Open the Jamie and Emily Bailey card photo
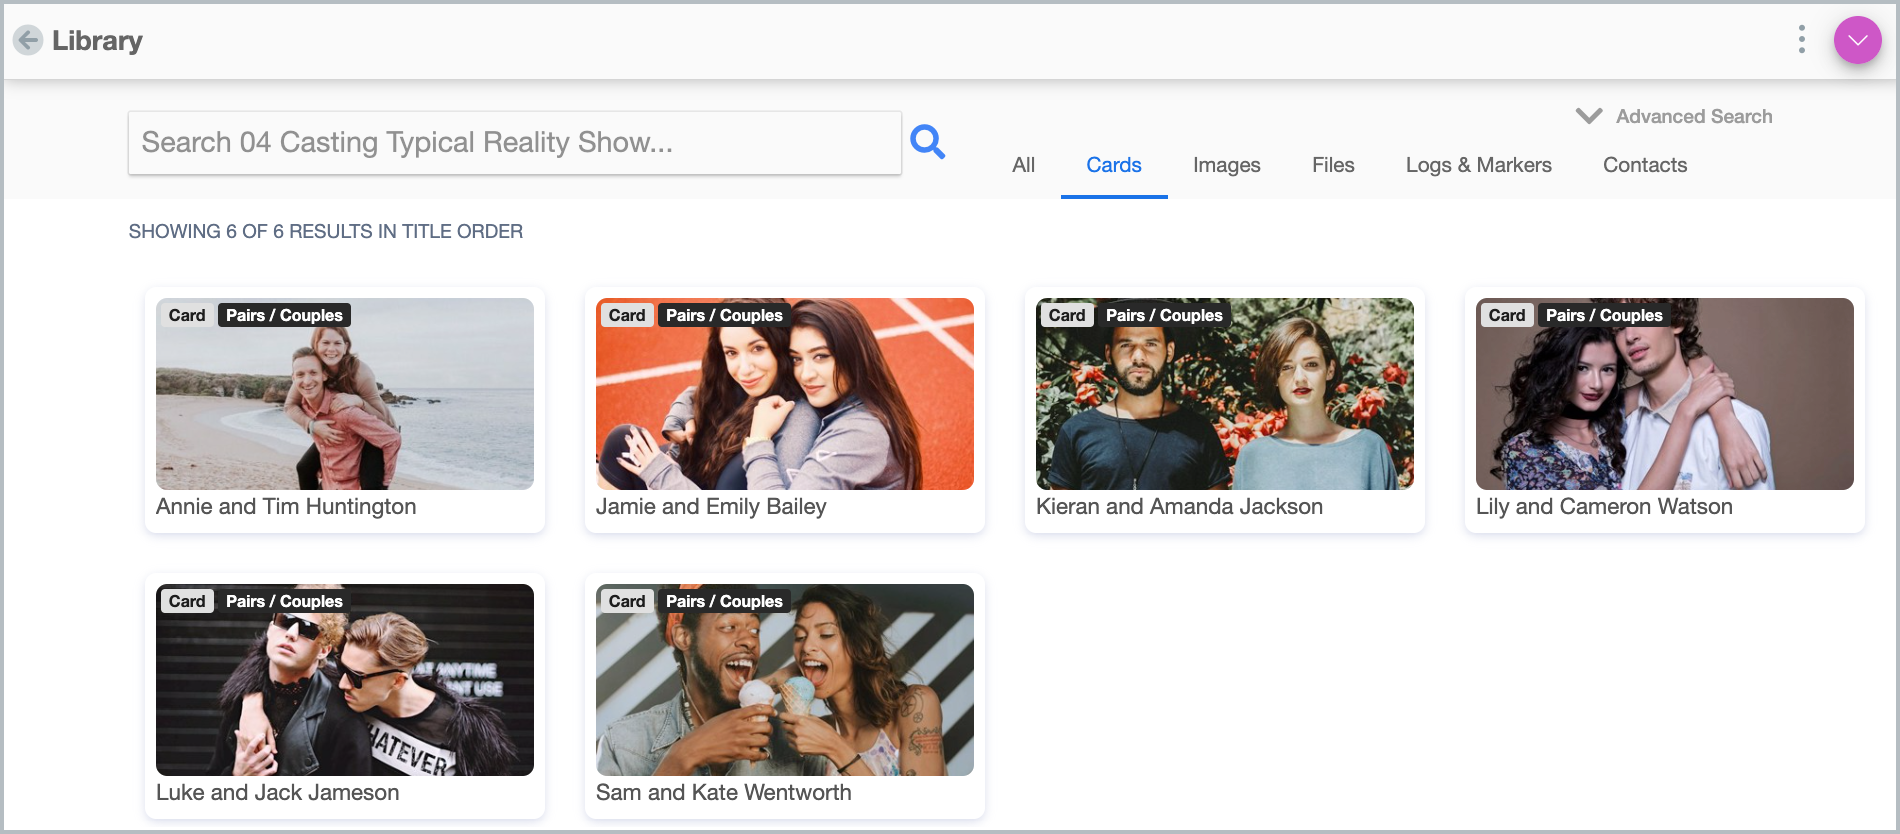1900x834 pixels. (784, 400)
